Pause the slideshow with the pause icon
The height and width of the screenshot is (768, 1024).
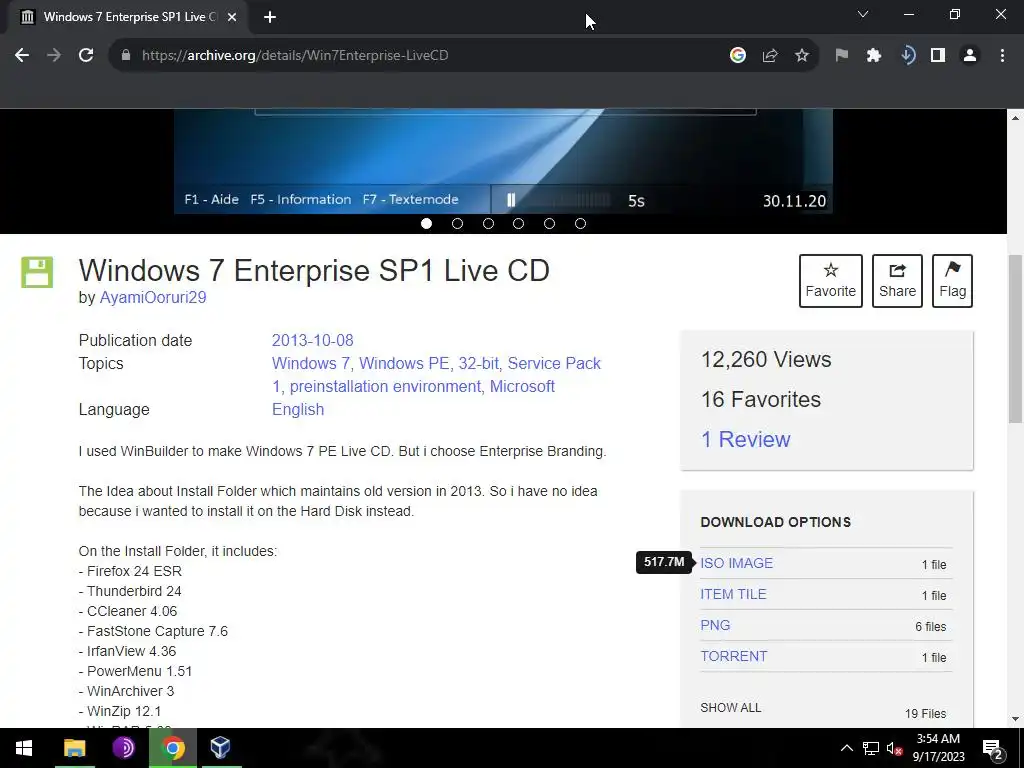tap(511, 200)
